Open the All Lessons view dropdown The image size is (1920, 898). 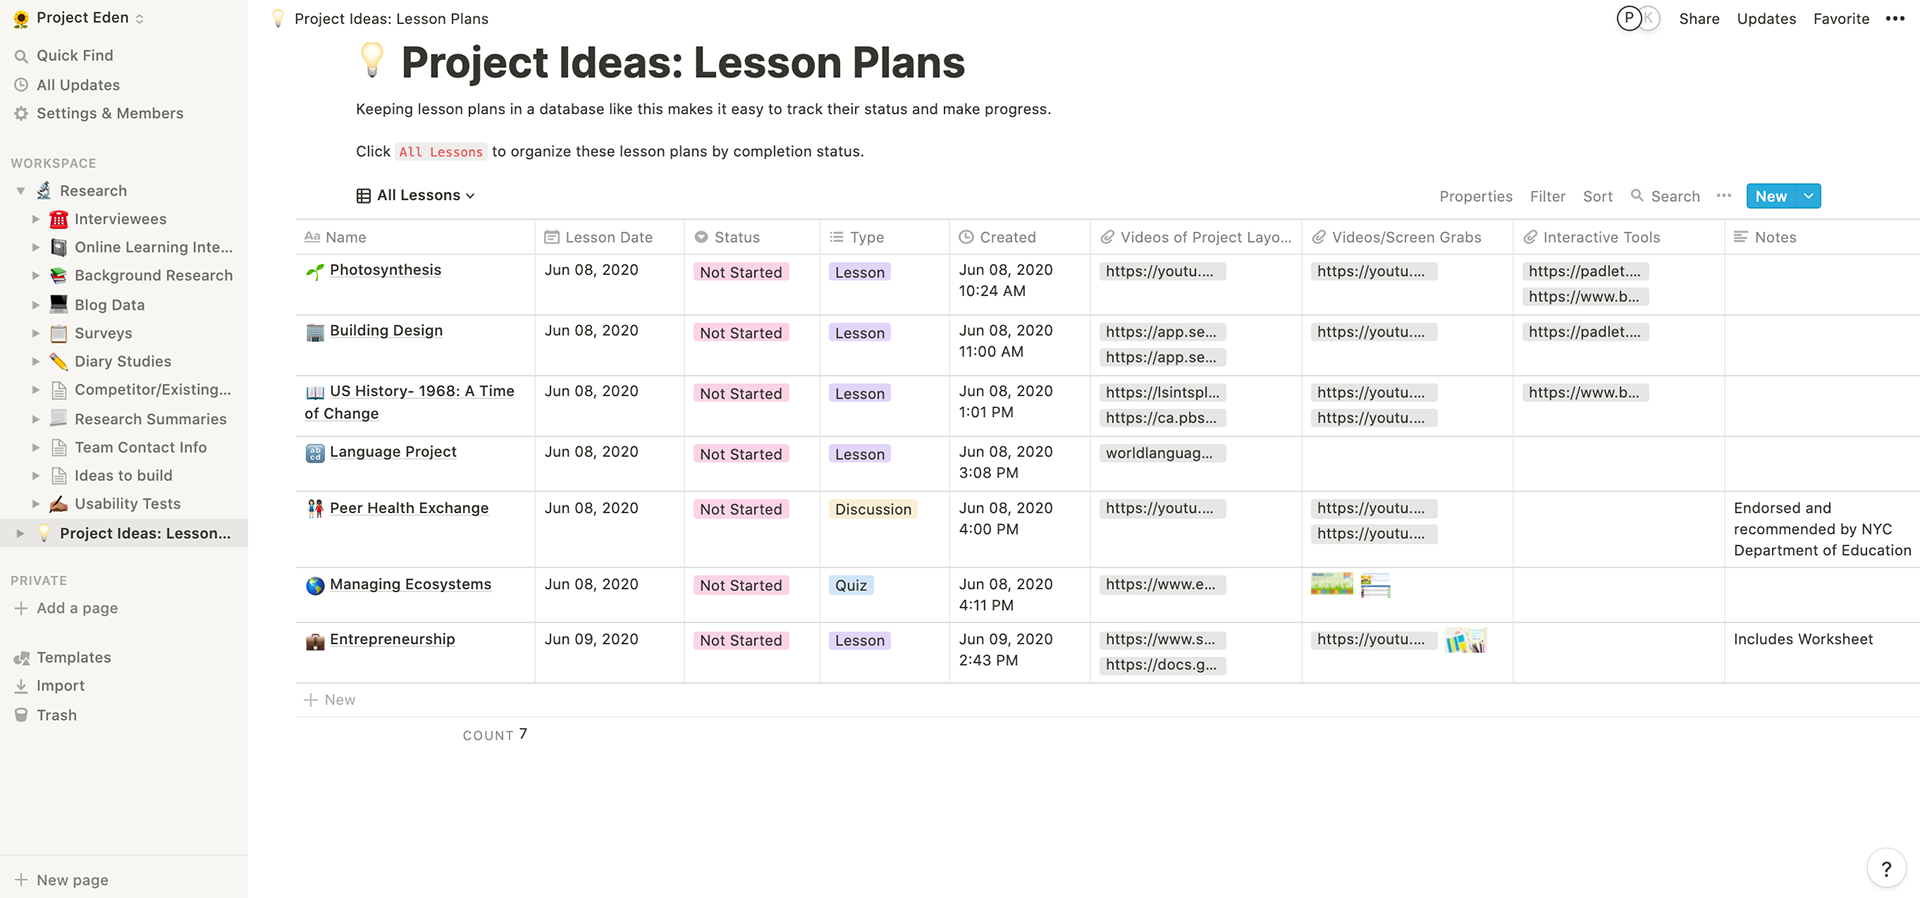(416, 195)
